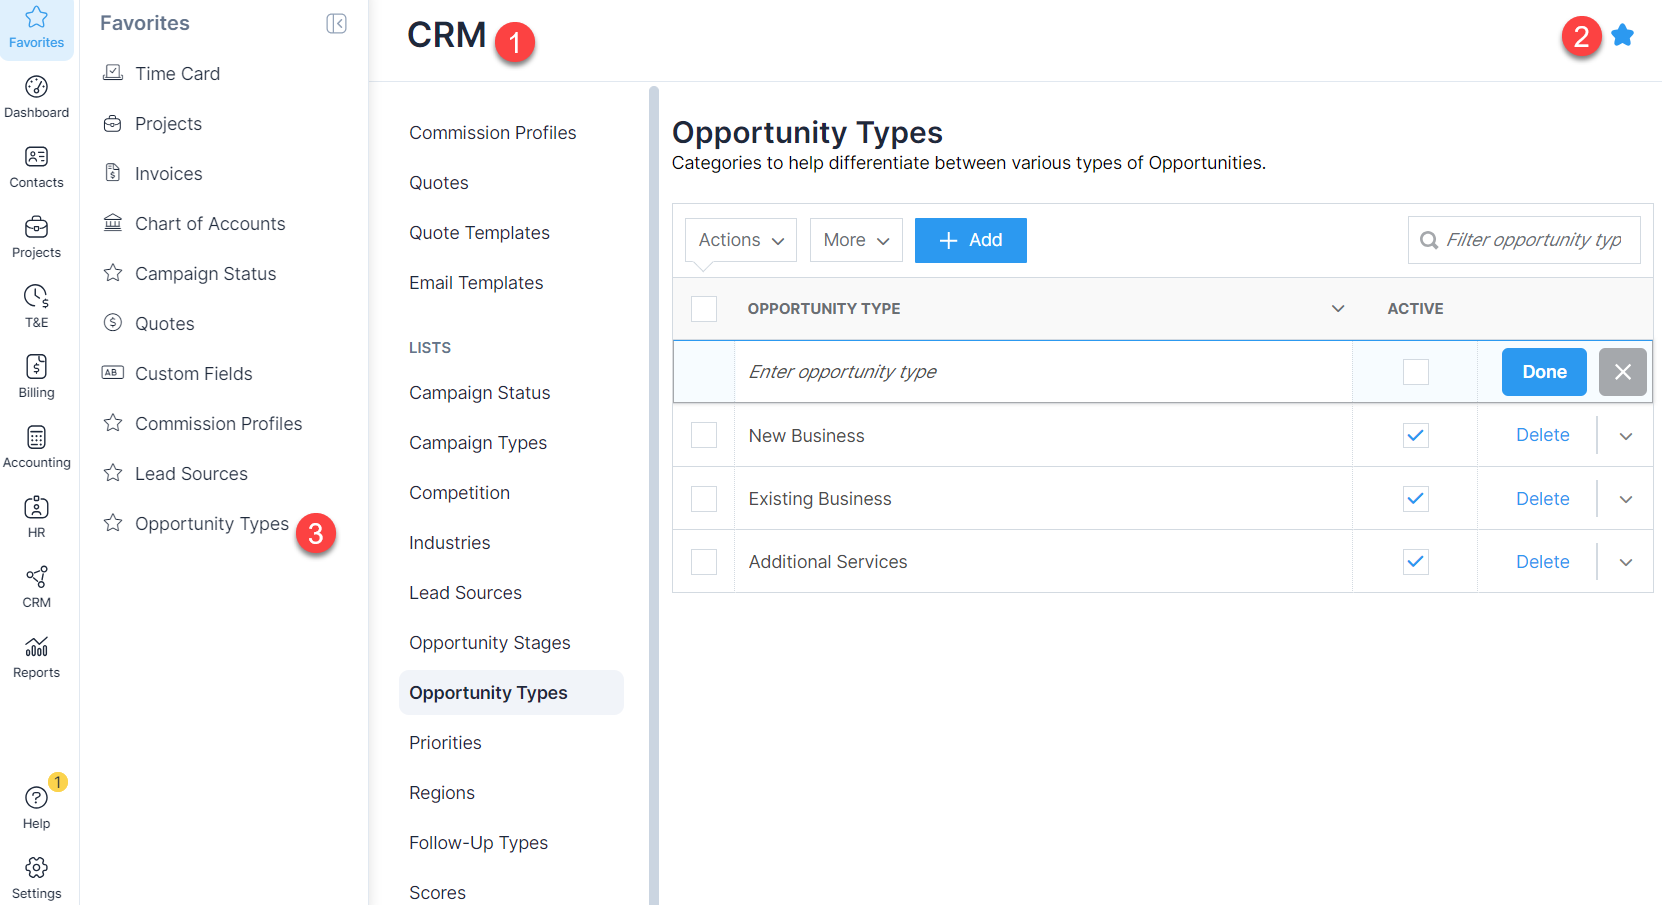Image resolution: width=1662 pixels, height=905 pixels.
Task: Open Regions list in CRM menu
Action: [x=442, y=793]
